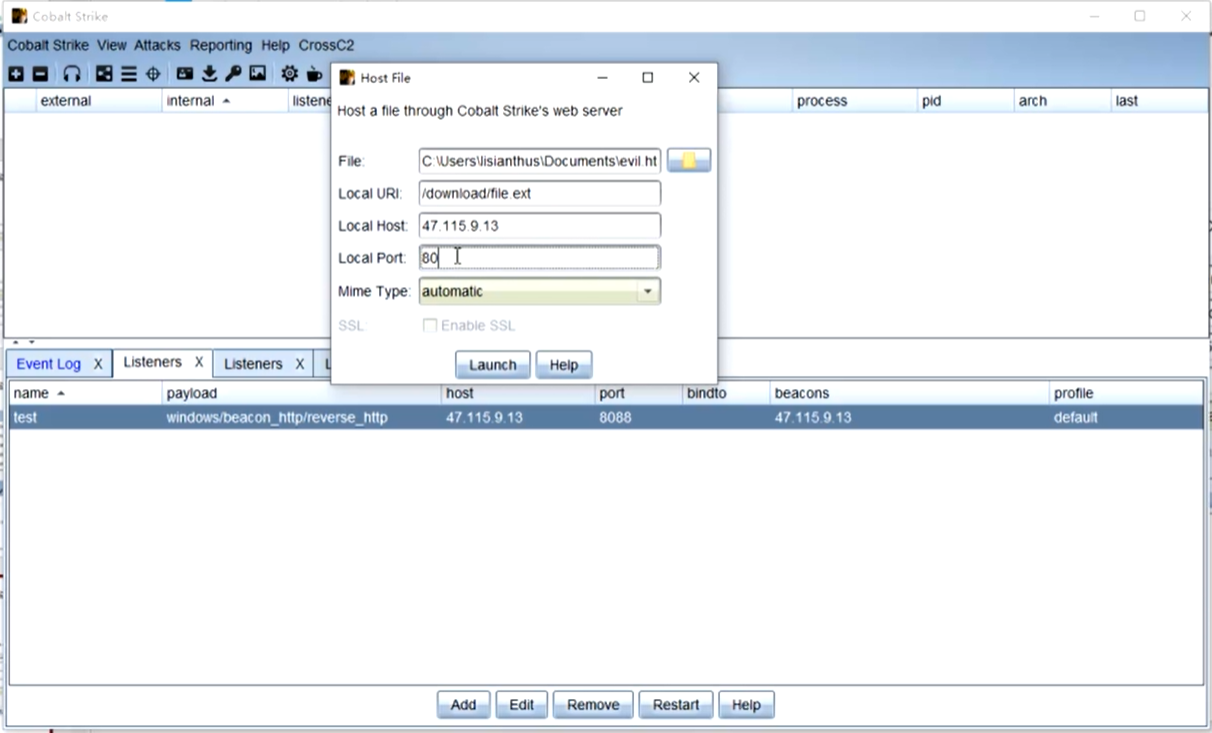
Task: Switch to Pivot Graph view icon
Action: click(x=104, y=74)
